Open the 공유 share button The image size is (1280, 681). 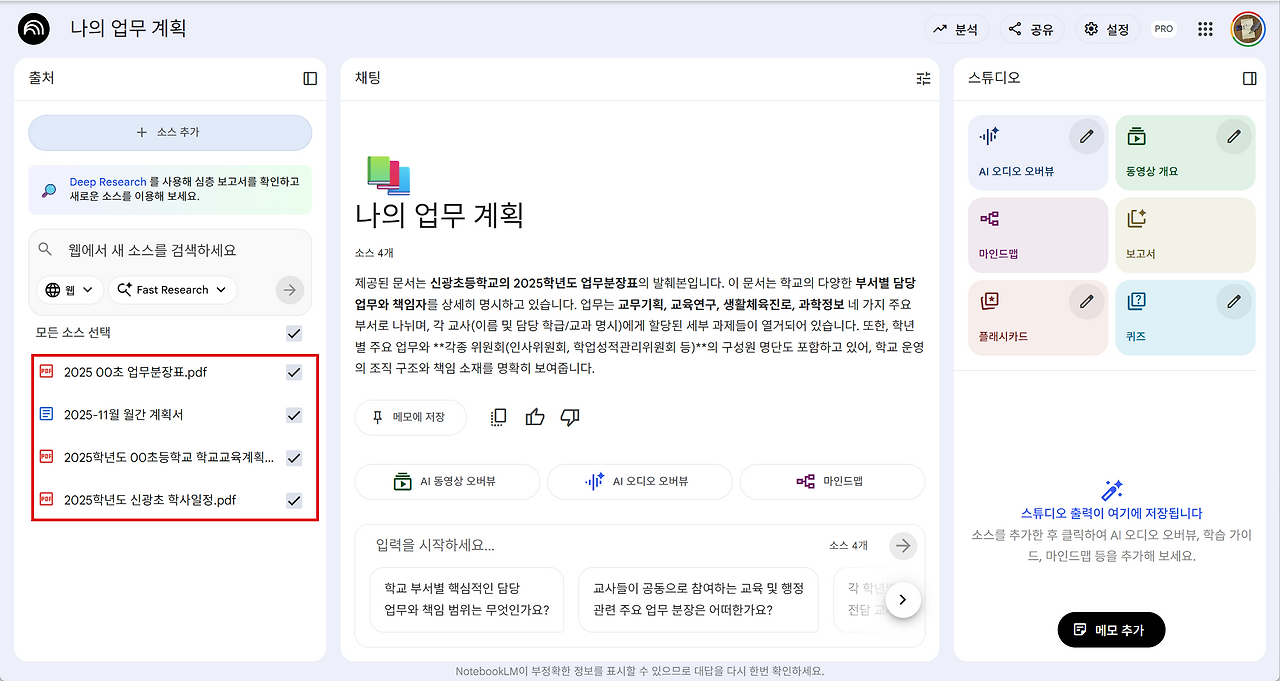point(1031,30)
